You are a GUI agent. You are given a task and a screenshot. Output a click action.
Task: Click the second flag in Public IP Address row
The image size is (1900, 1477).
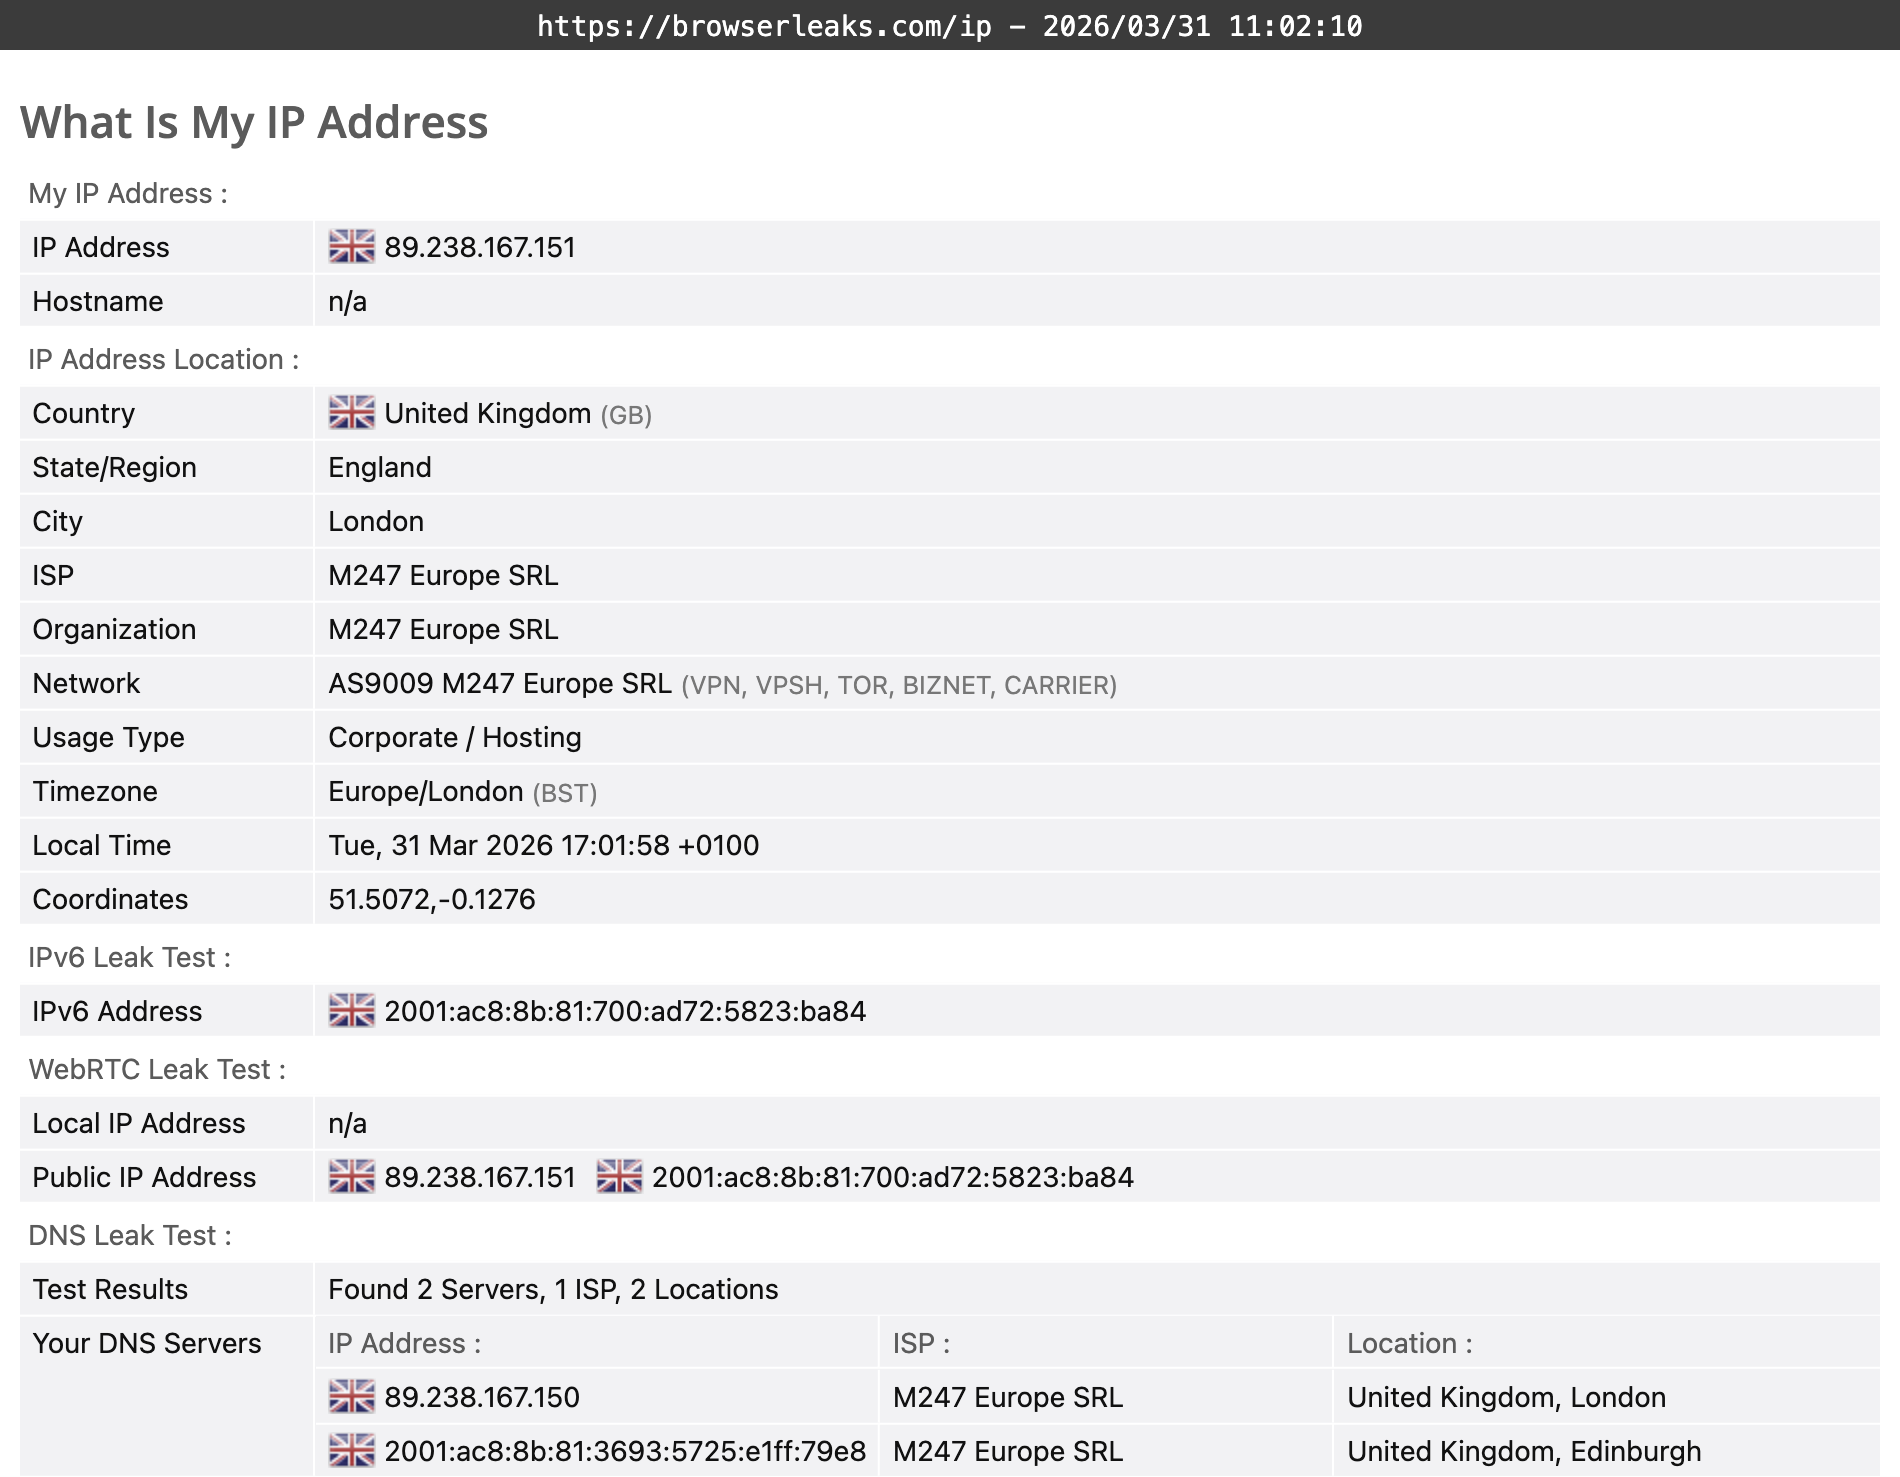click(x=618, y=1177)
